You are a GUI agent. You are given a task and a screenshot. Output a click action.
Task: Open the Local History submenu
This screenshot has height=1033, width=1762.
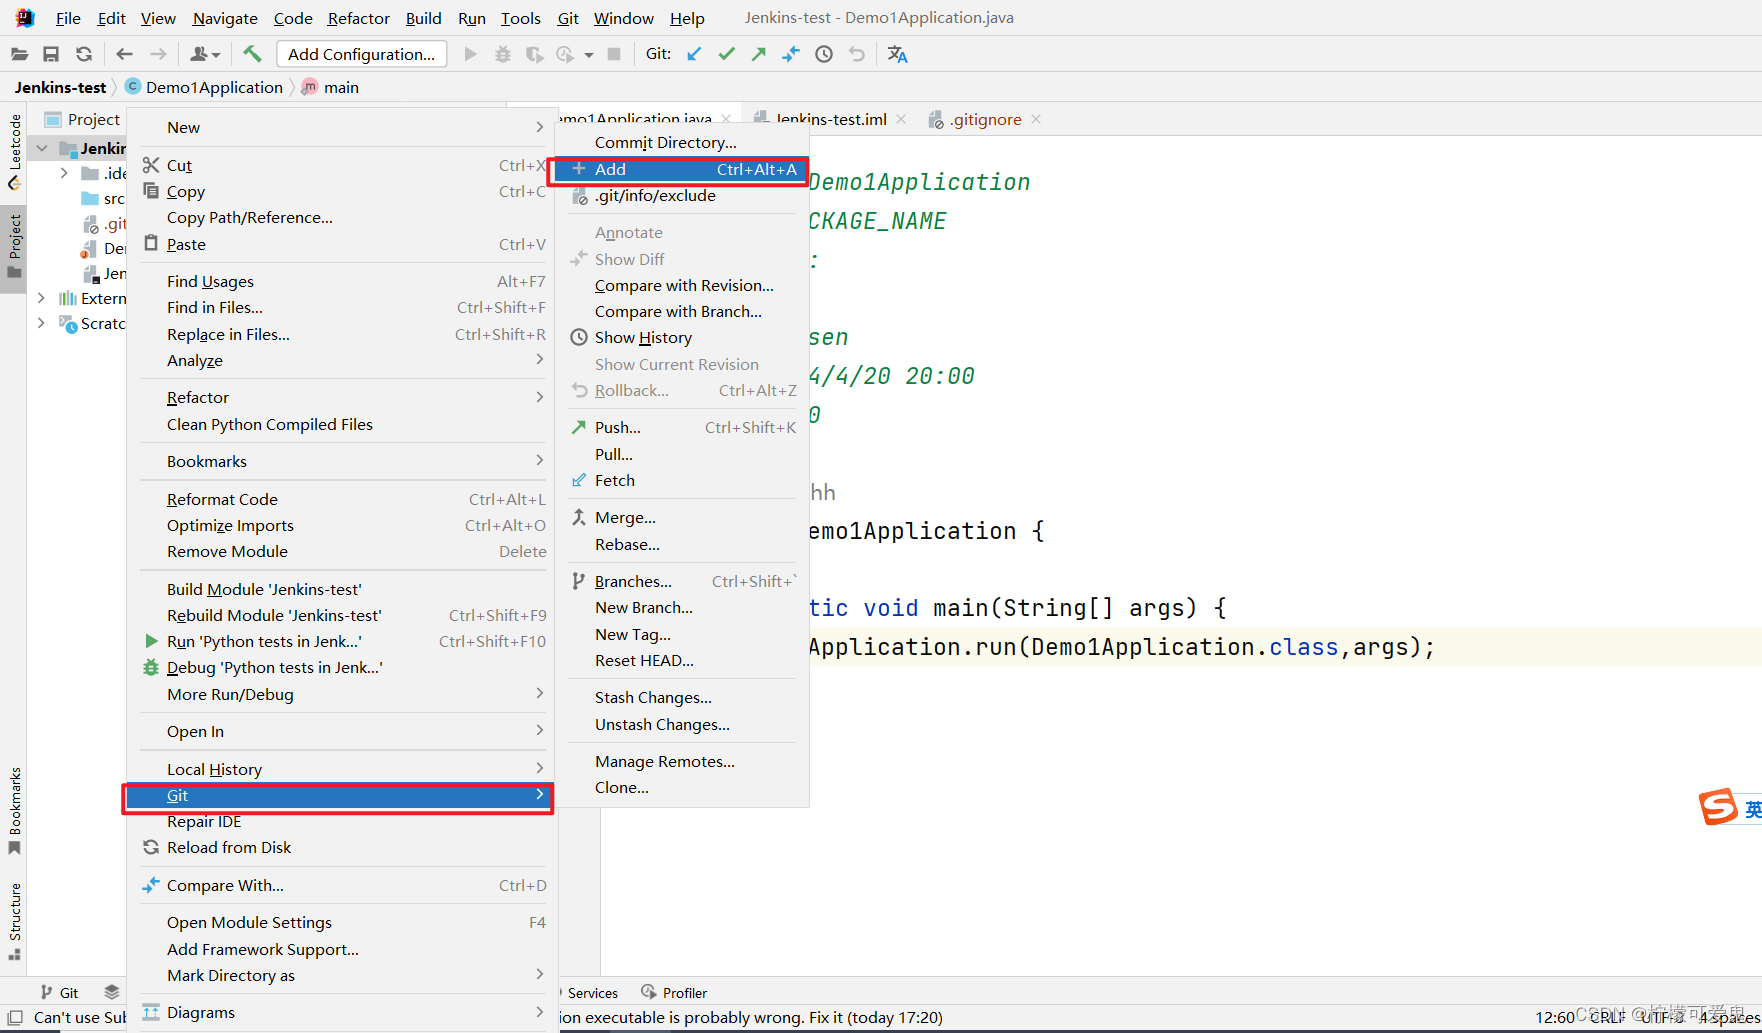pyautogui.click(x=343, y=769)
